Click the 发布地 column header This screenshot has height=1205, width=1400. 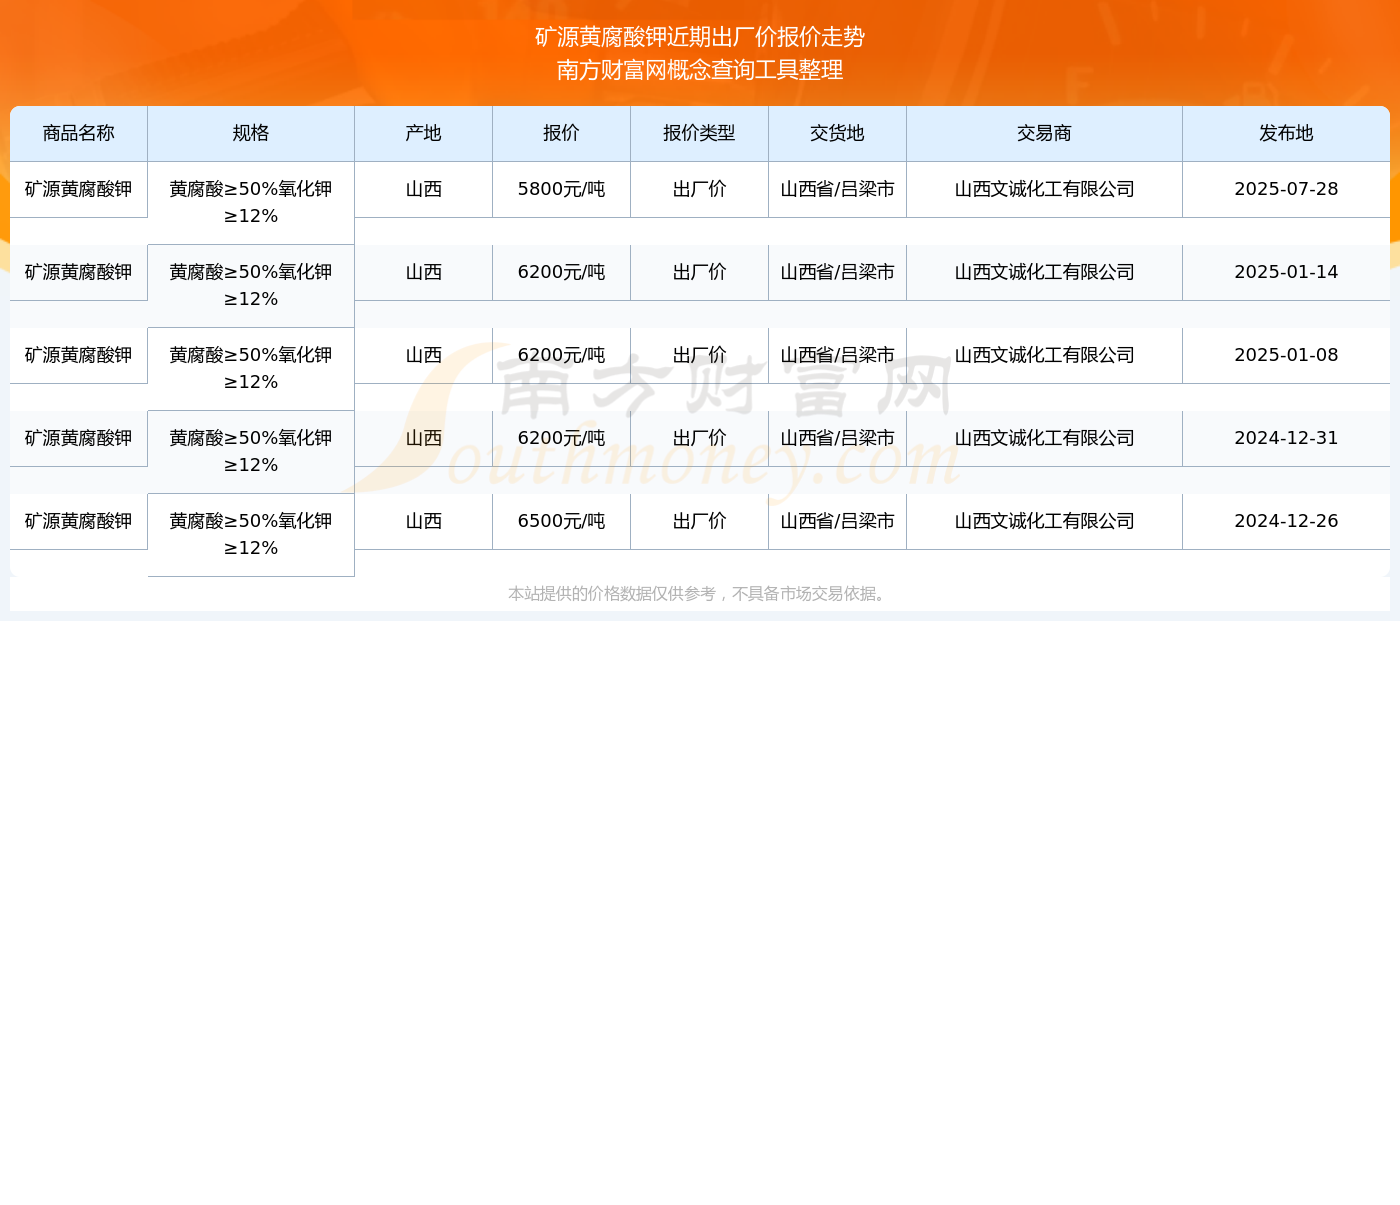pos(1286,133)
